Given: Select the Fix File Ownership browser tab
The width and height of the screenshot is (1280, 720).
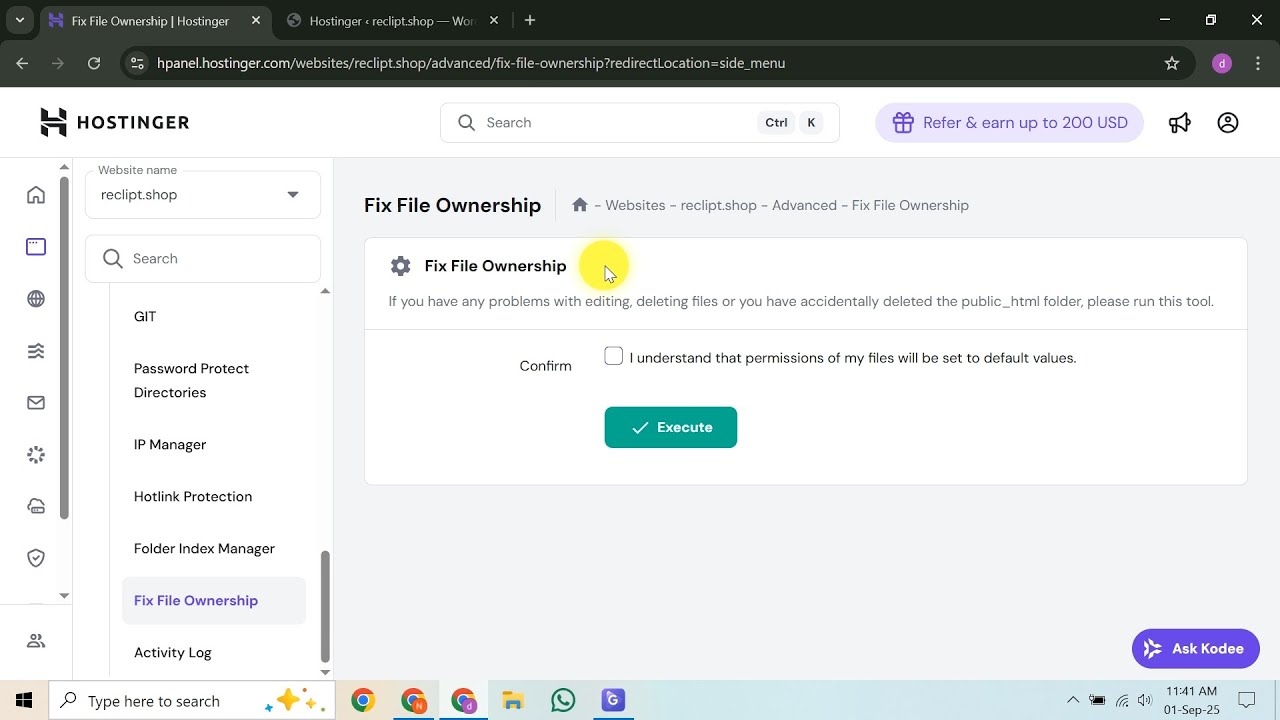Looking at the screenshot, I should (x=155, y=20).
